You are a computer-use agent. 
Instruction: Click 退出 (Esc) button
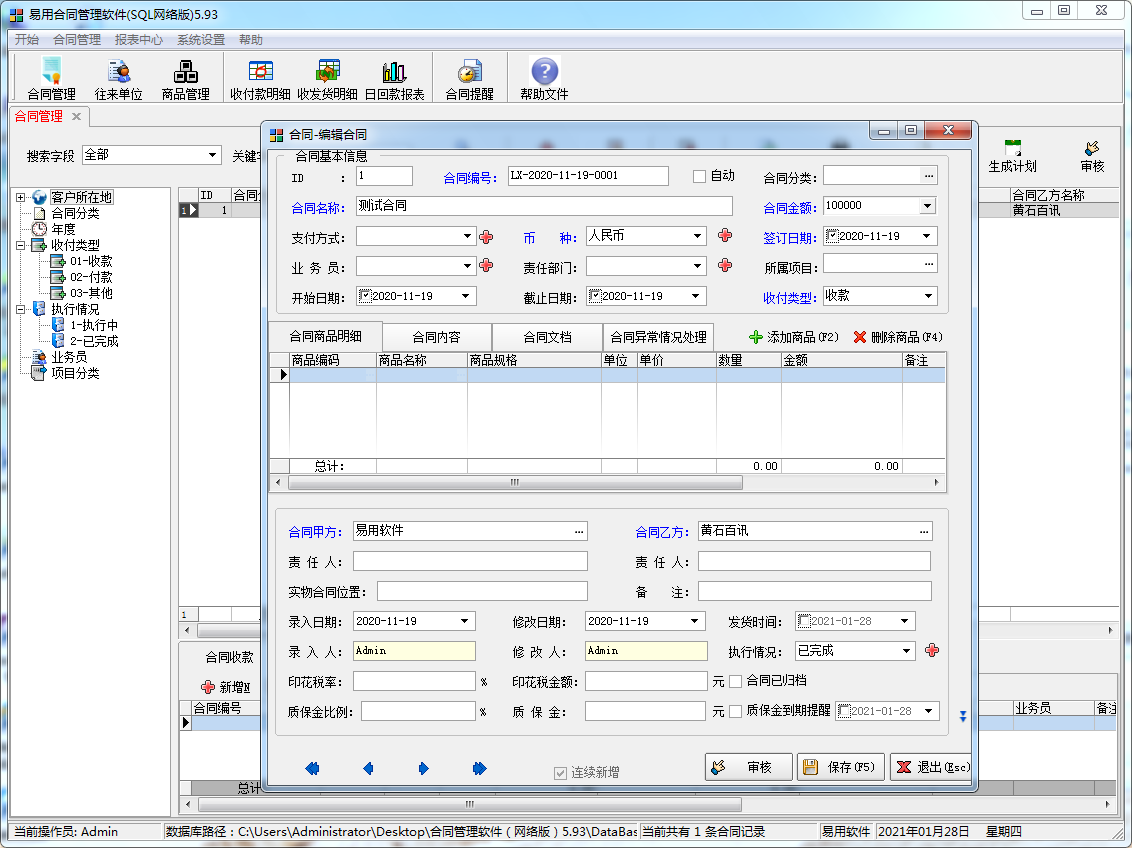point(932,767)
